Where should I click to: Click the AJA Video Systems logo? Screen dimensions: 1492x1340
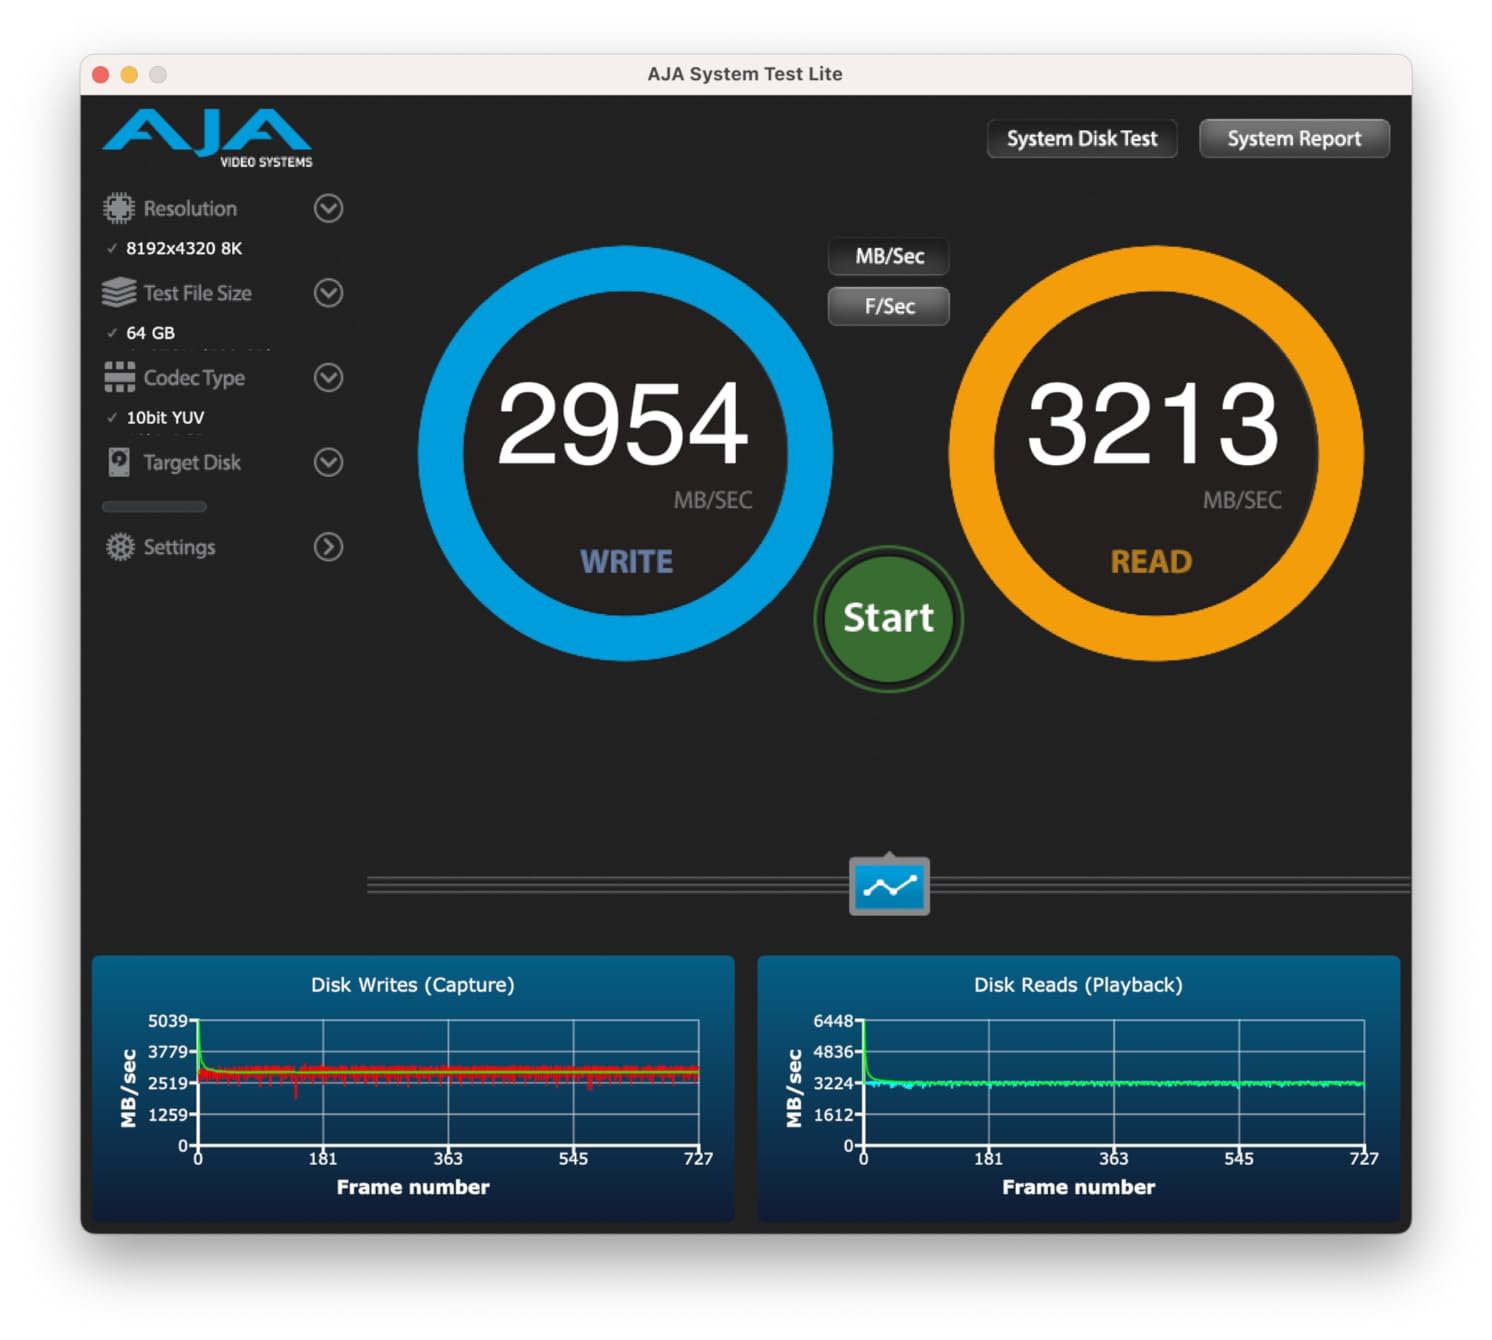(207, 138)
